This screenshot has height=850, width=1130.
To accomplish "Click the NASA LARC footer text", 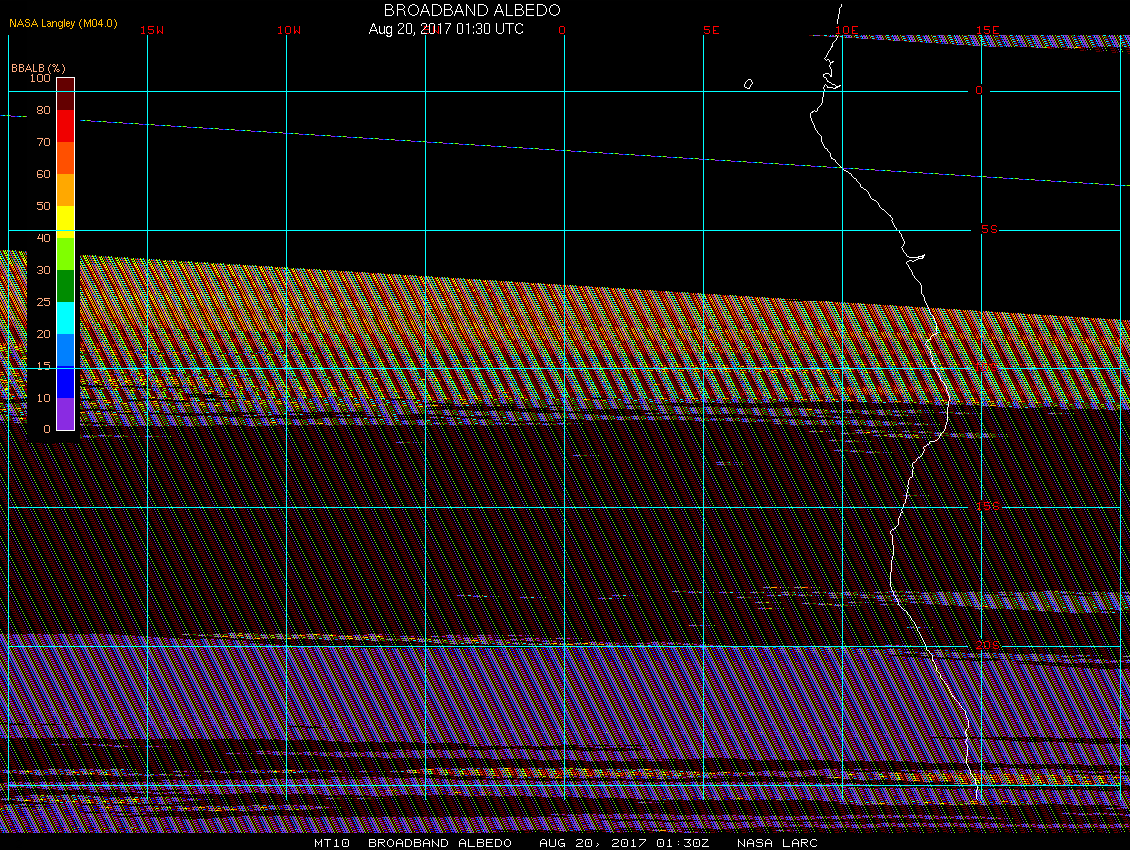I will 777,843.
